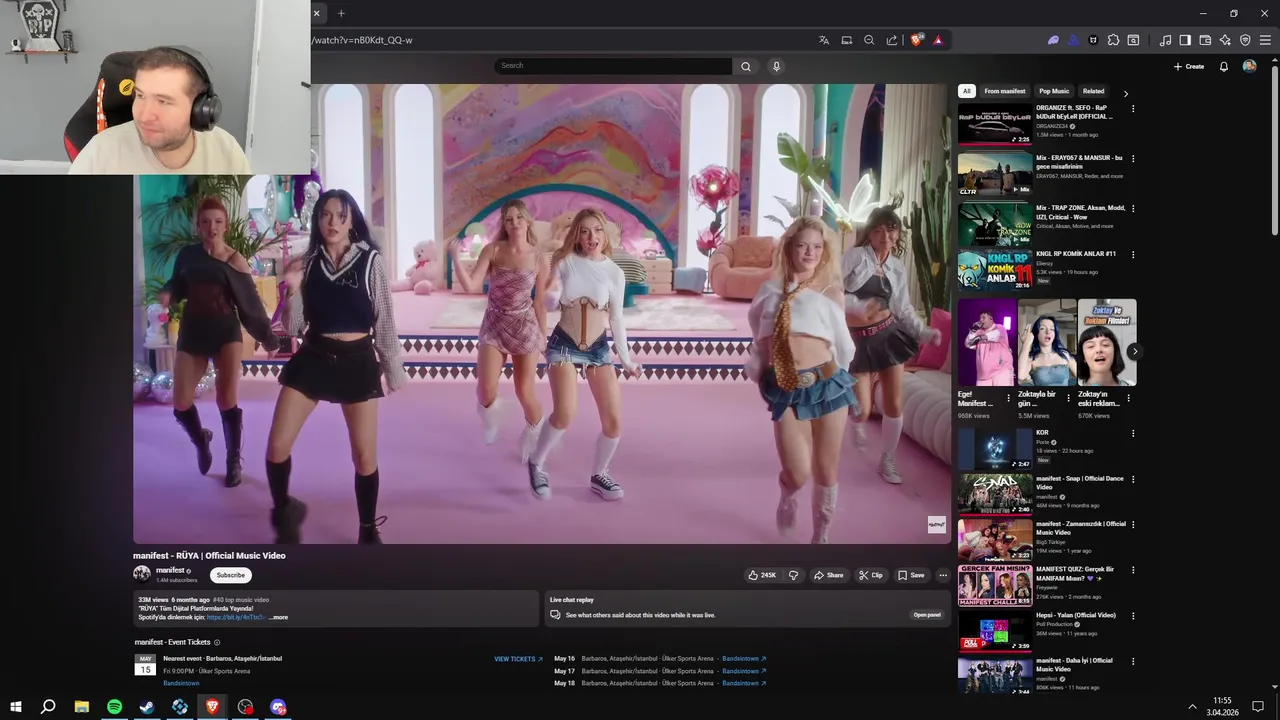Open the browser translate page icon
1280x720 pixels.
pyautogui.click(x=824, y=40)
